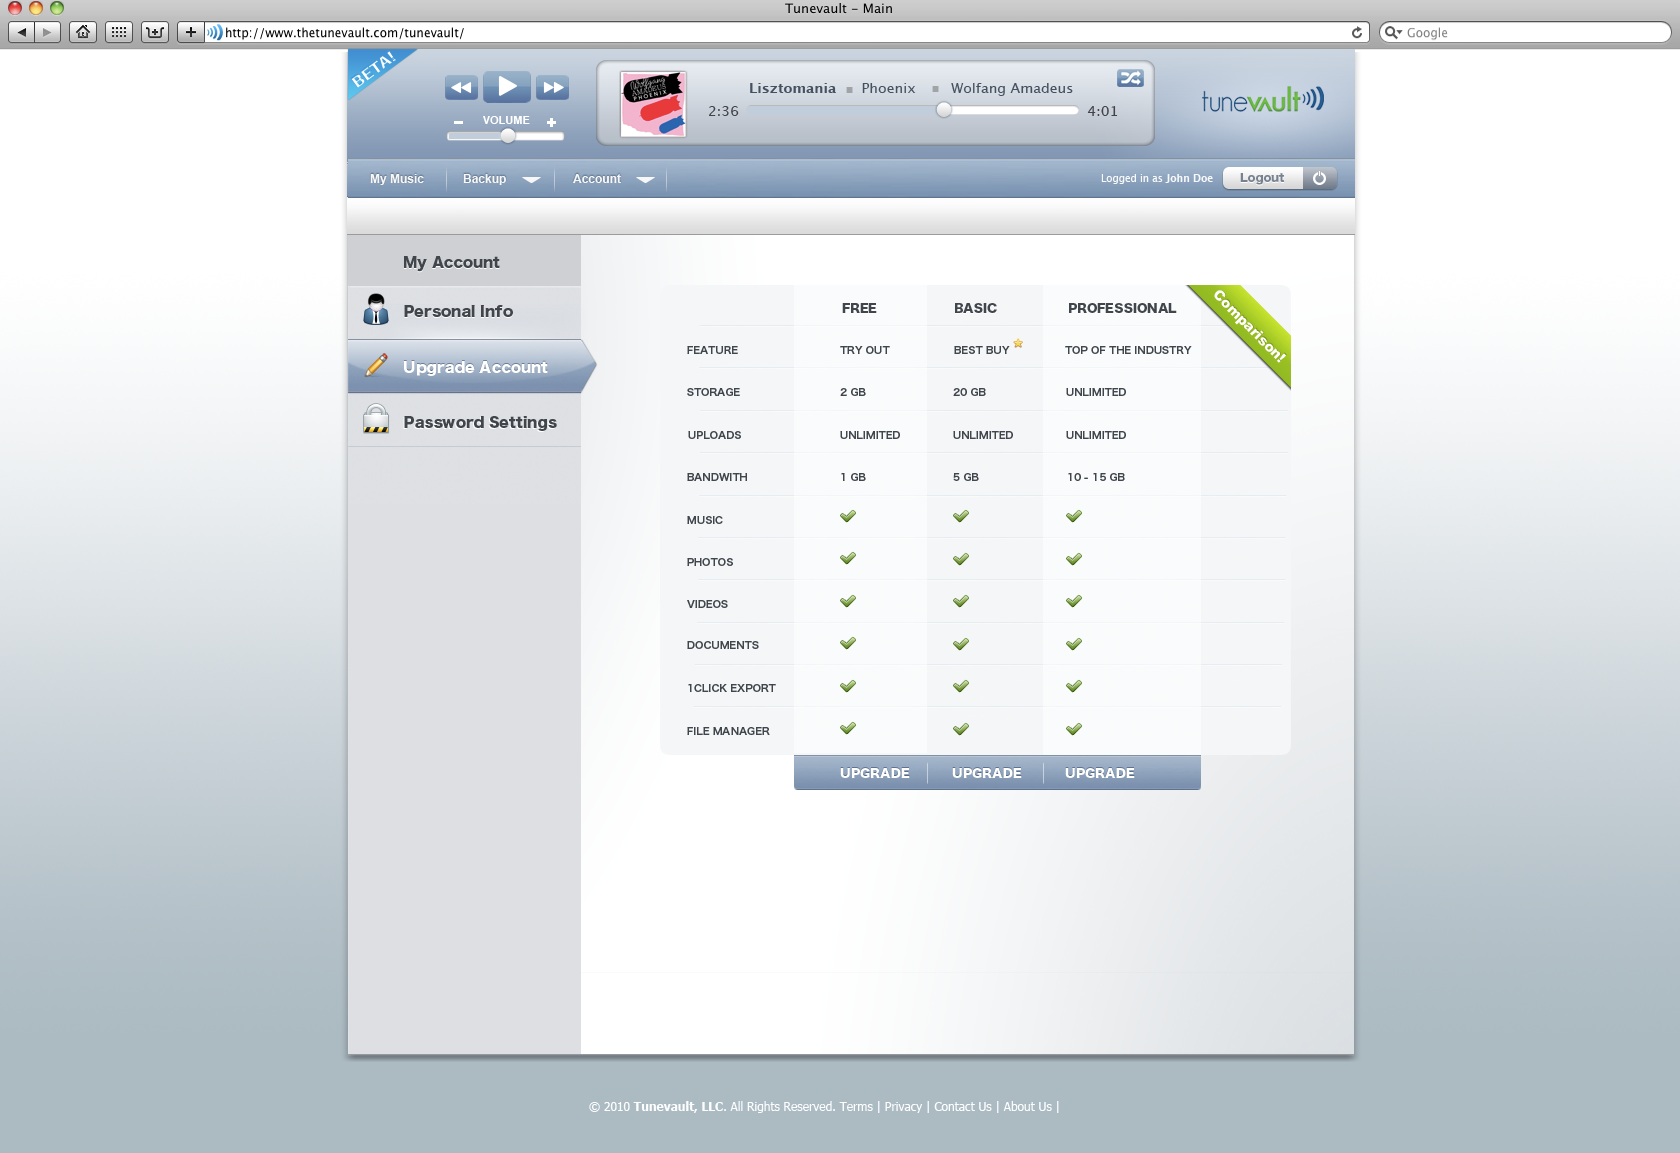The width and height of the screenshot is (1680, 1153).
Task: Select Upgrade Account in the sidebar
Action: coord(470,366)
